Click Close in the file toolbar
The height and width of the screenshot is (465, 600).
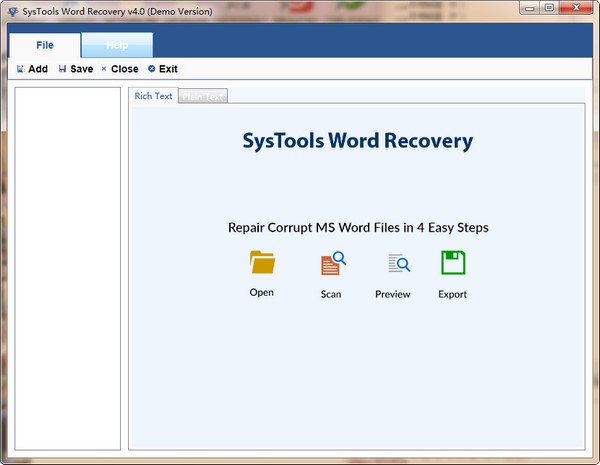[x=119, y=69]
